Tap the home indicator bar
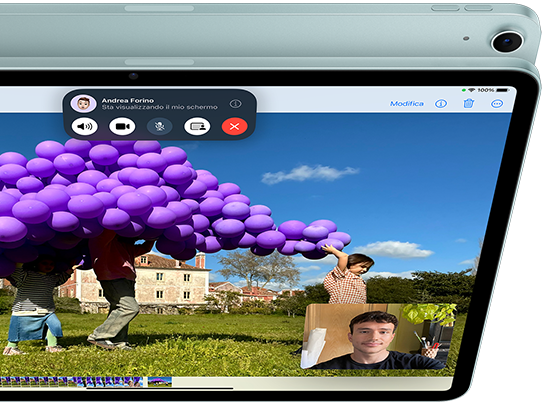The image size is (544, 404). (160, 389)
